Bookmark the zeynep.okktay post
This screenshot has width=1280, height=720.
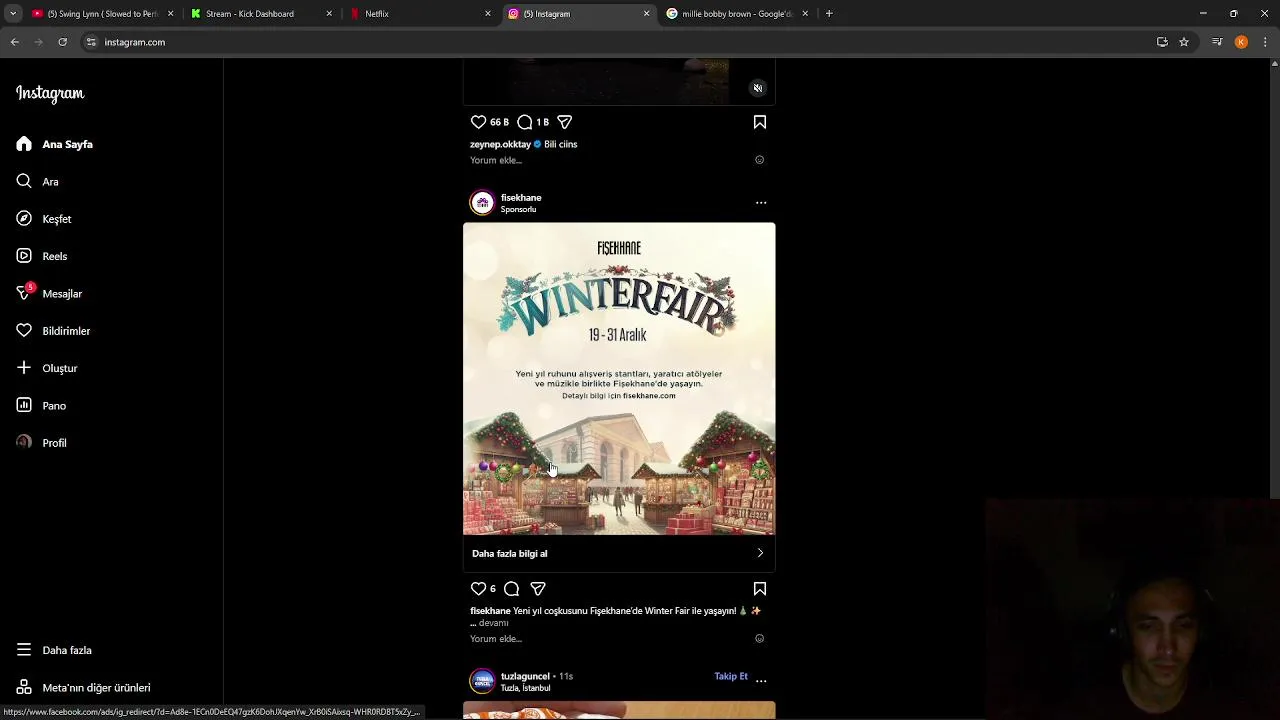point(760,122)
